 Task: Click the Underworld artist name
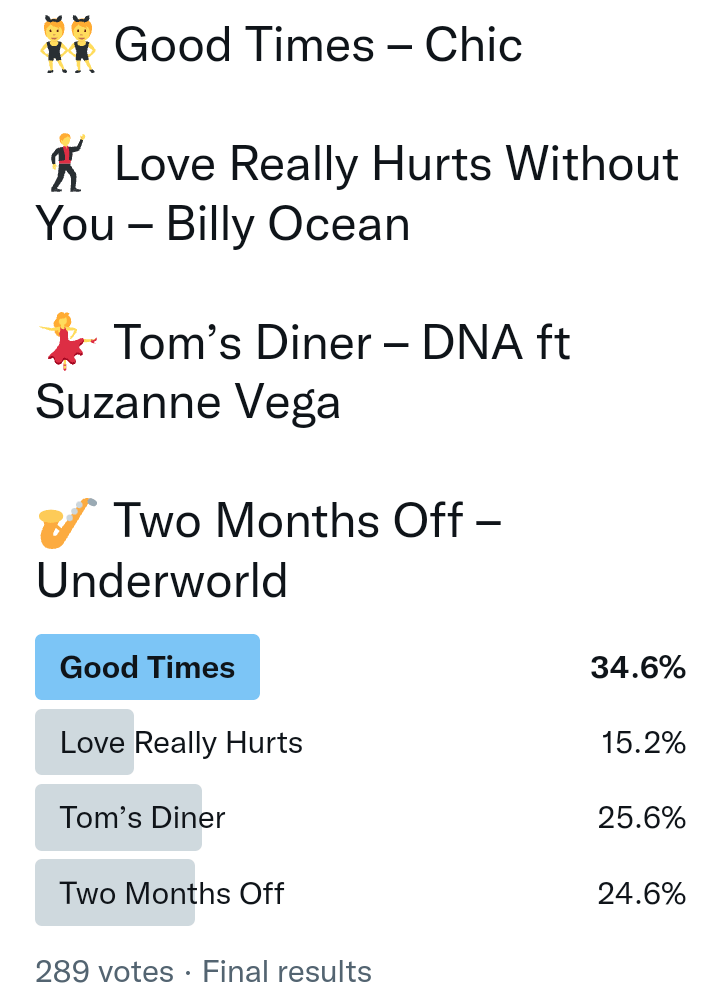click(162, 580)
